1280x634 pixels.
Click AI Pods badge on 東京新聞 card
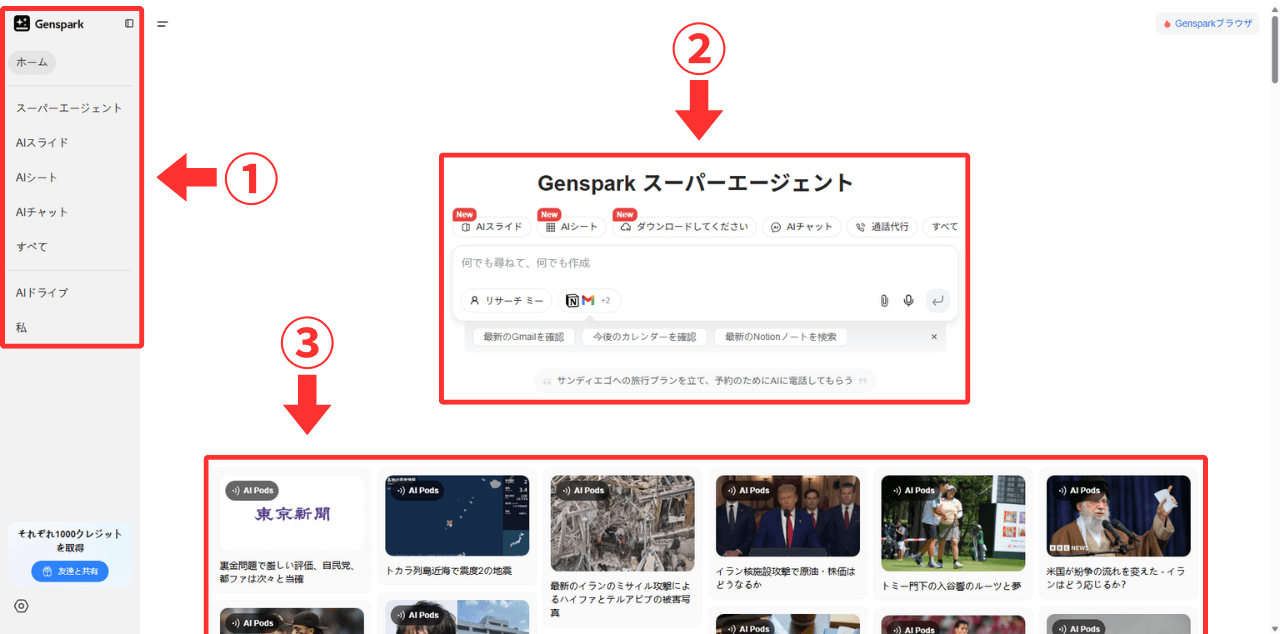(252, 490)
